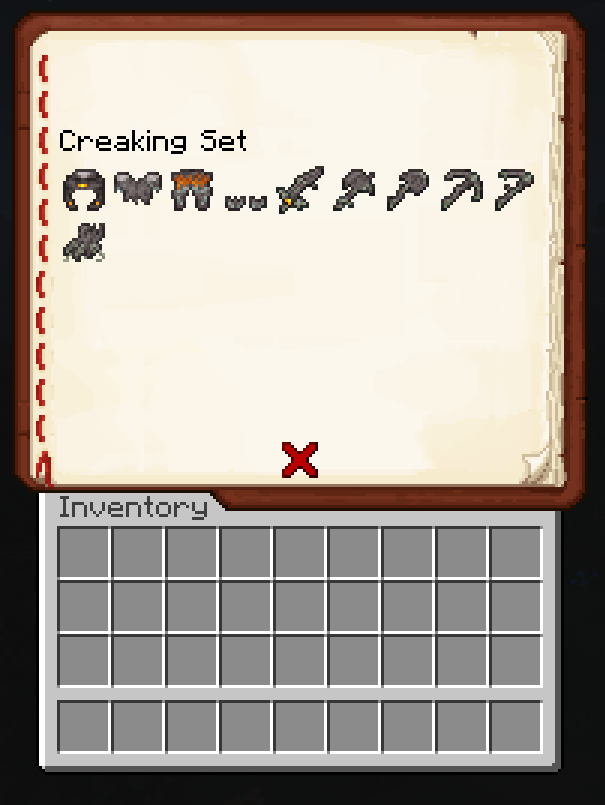Viewport: 605px width, 805px height.
Task: Choose the Creaking axe icon
Action: [x=354, y=189]
